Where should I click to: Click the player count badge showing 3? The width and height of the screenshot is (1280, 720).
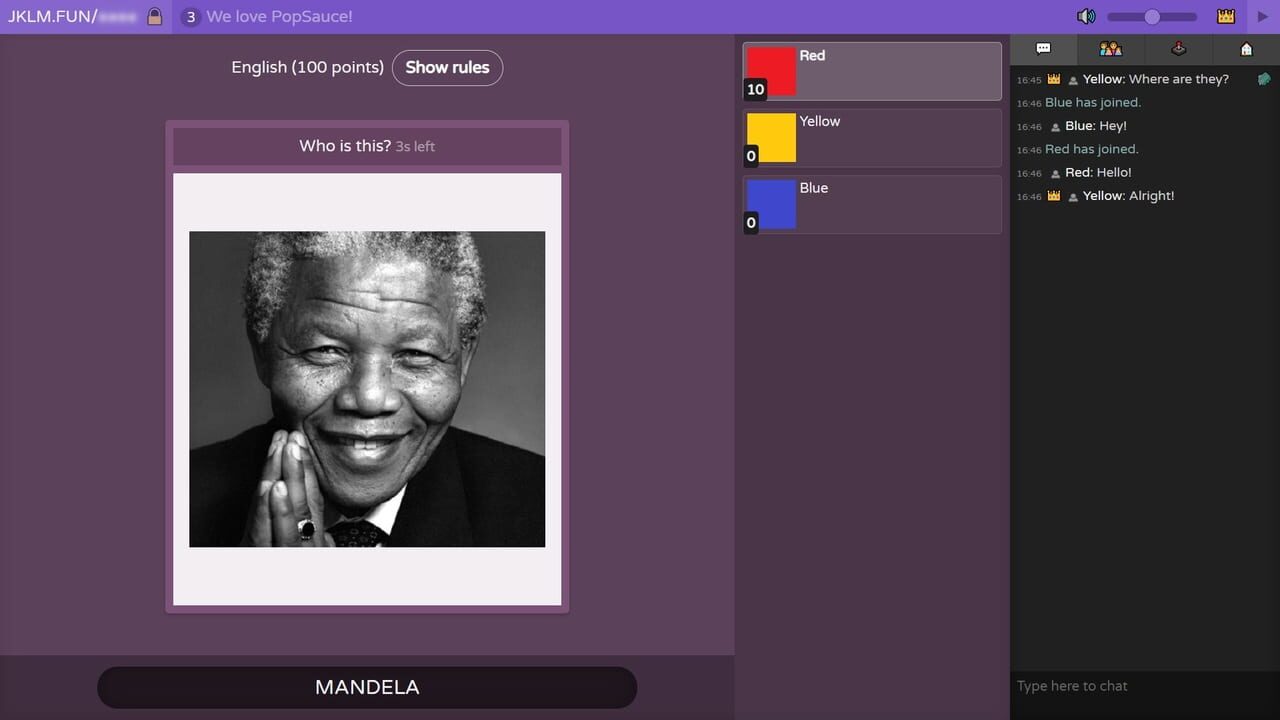coord(190,16)
